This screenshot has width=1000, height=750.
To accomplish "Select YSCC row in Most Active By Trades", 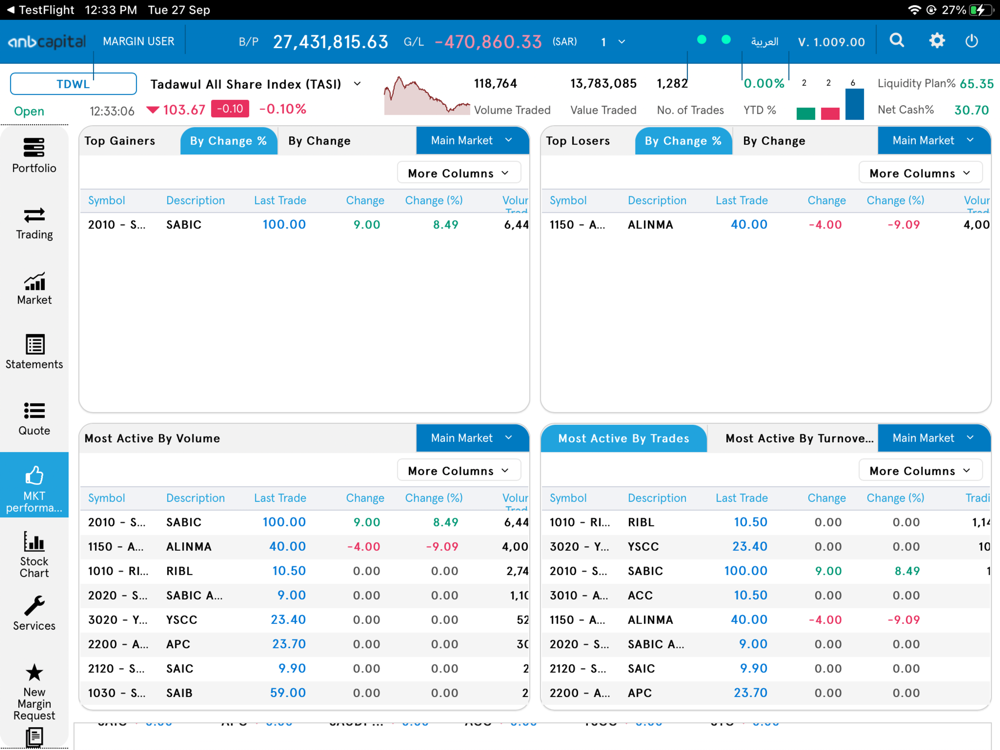I will tap(766, 547).
